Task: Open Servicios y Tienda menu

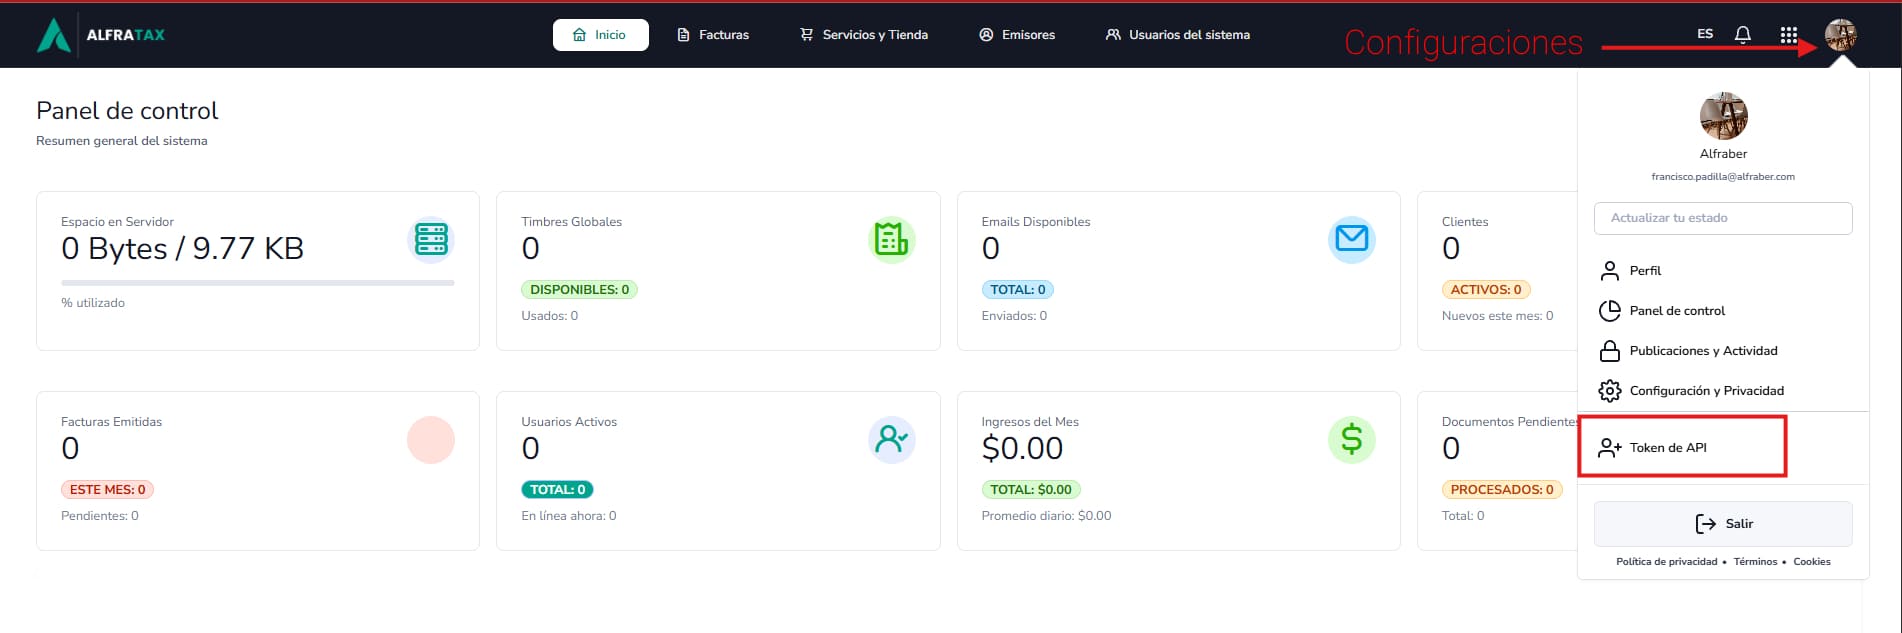Action: pyautogui.click(x=864, y=35)
